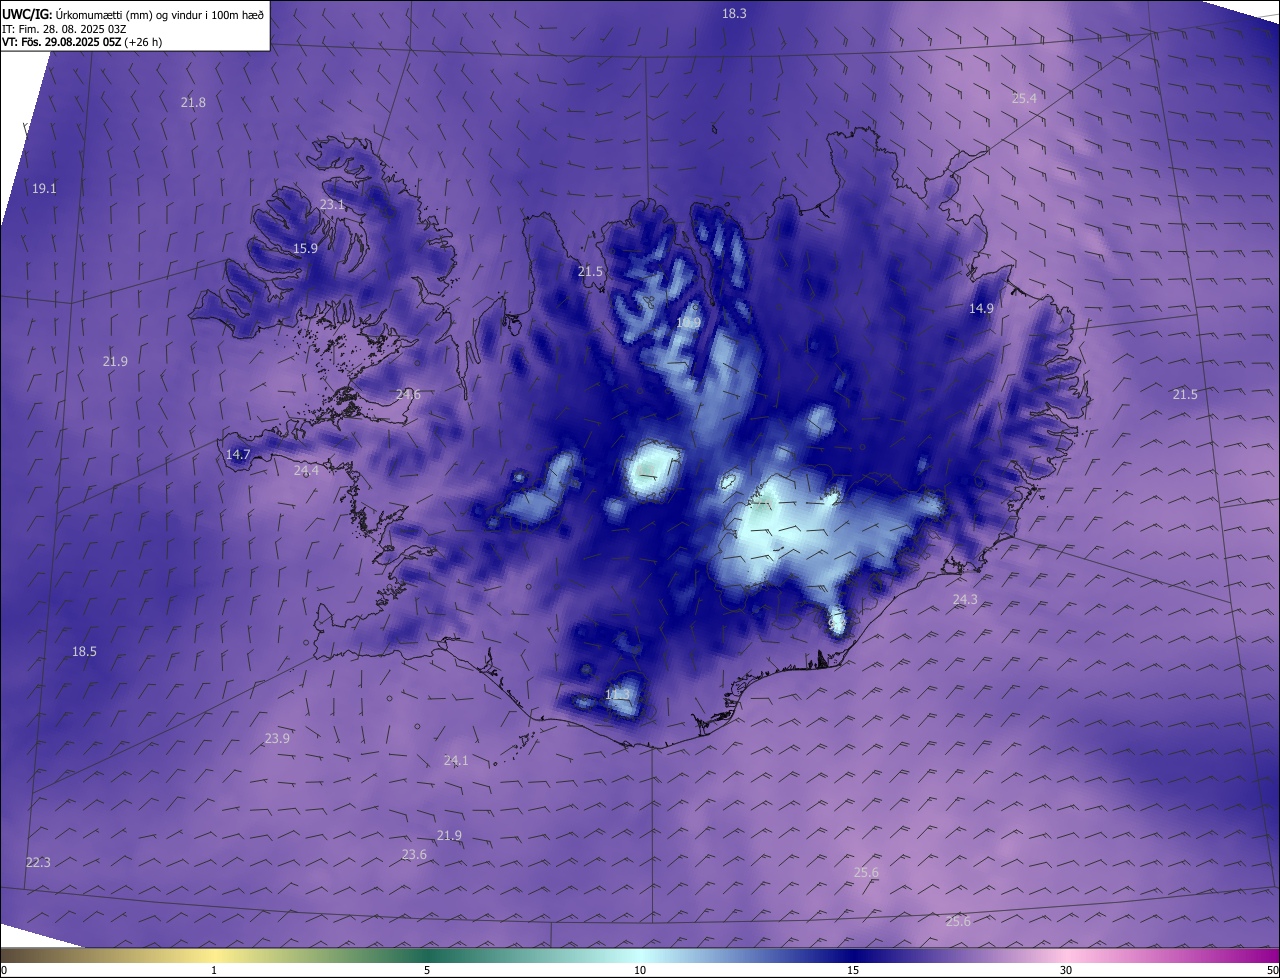This screenshot has height=978, width=1280.
Task: Click the 14.7 value label
Action: [237, 454]
